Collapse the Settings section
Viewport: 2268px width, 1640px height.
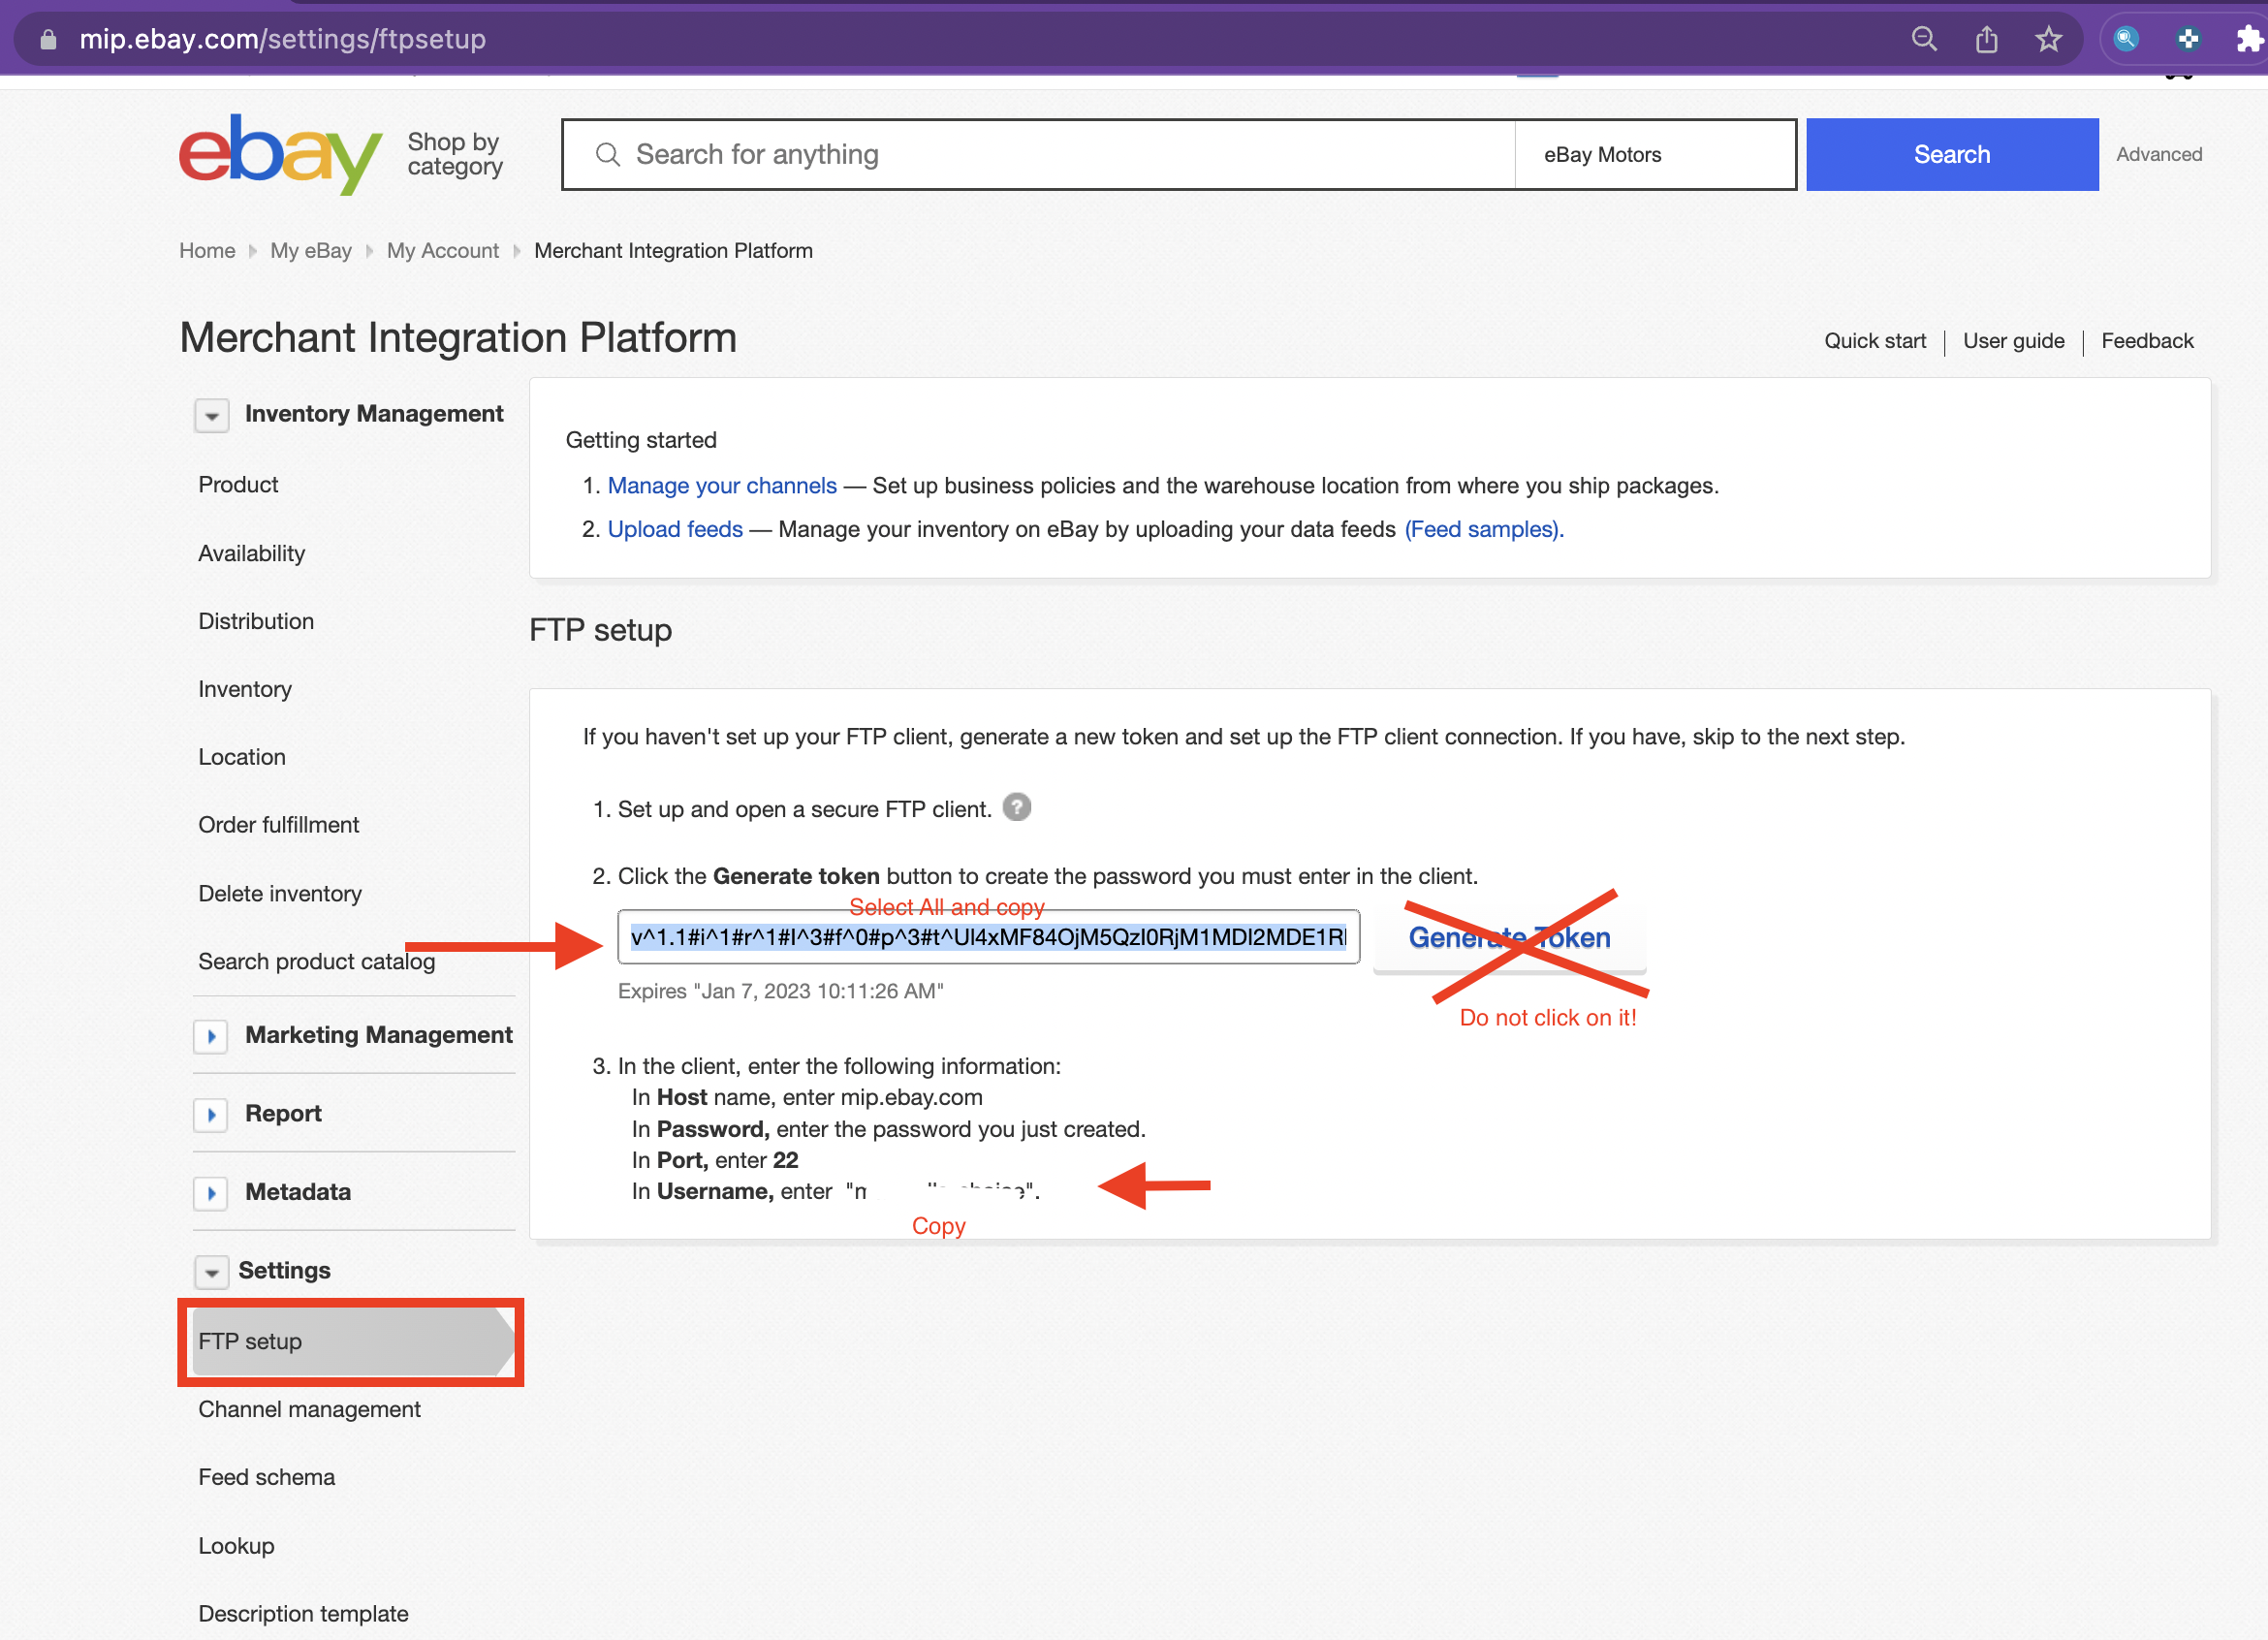pos(212,1272)
